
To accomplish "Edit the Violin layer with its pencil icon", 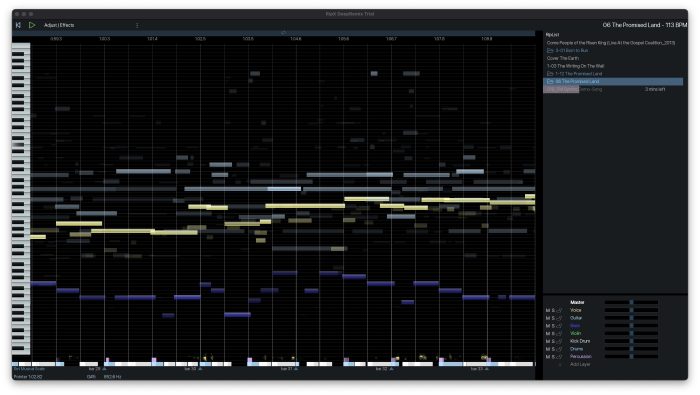I will pos(559,334).
